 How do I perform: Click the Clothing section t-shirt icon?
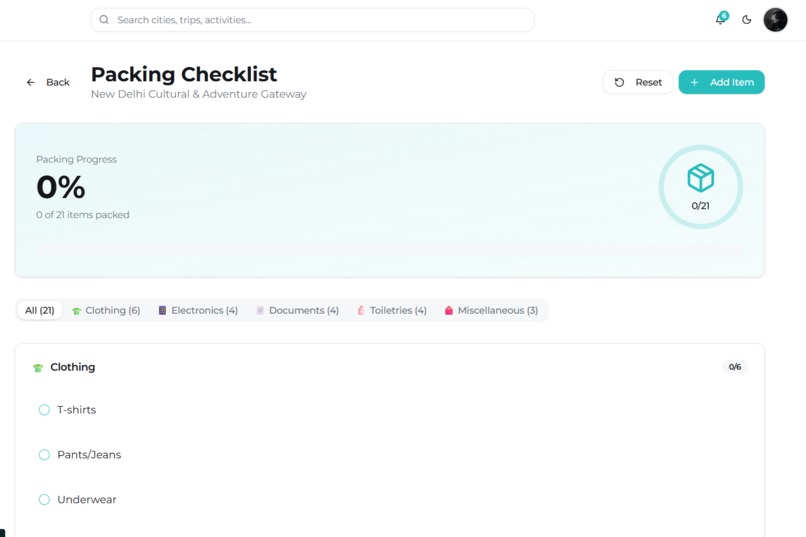[38, 367]
